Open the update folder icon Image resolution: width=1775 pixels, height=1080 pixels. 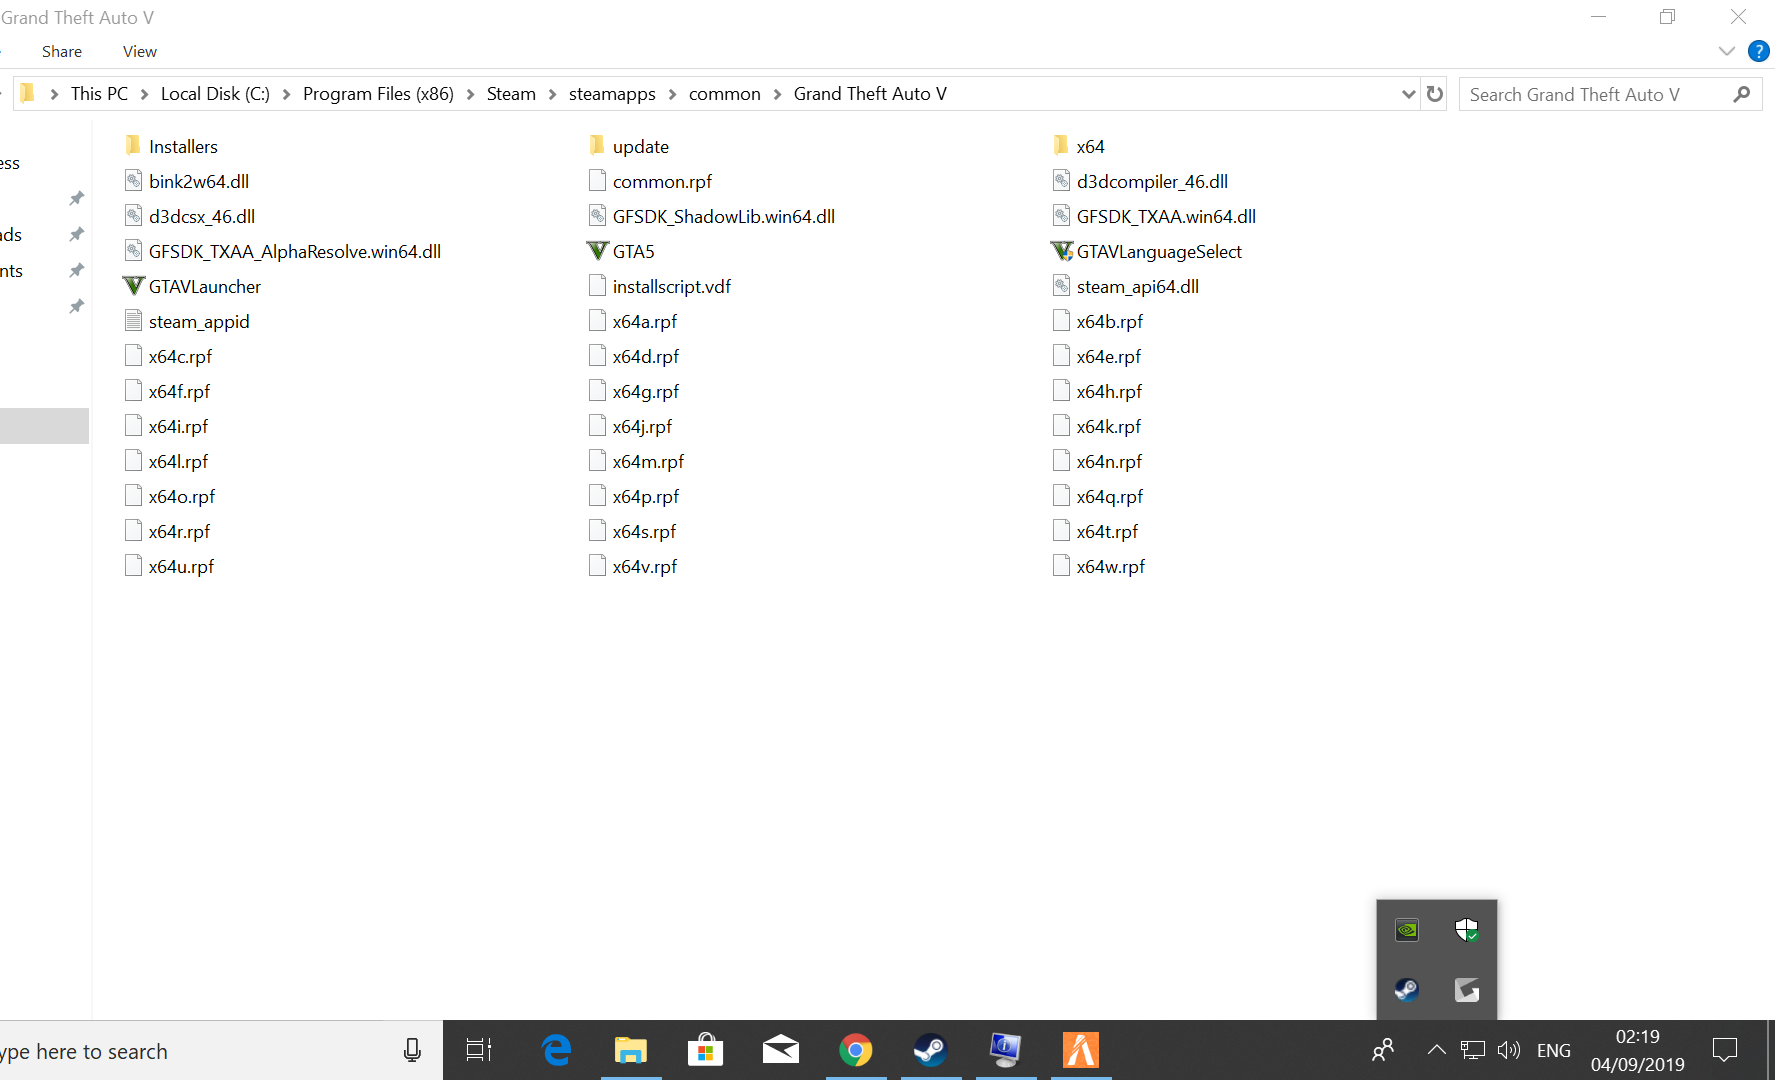pyautogui.click(x=597, y=146)
